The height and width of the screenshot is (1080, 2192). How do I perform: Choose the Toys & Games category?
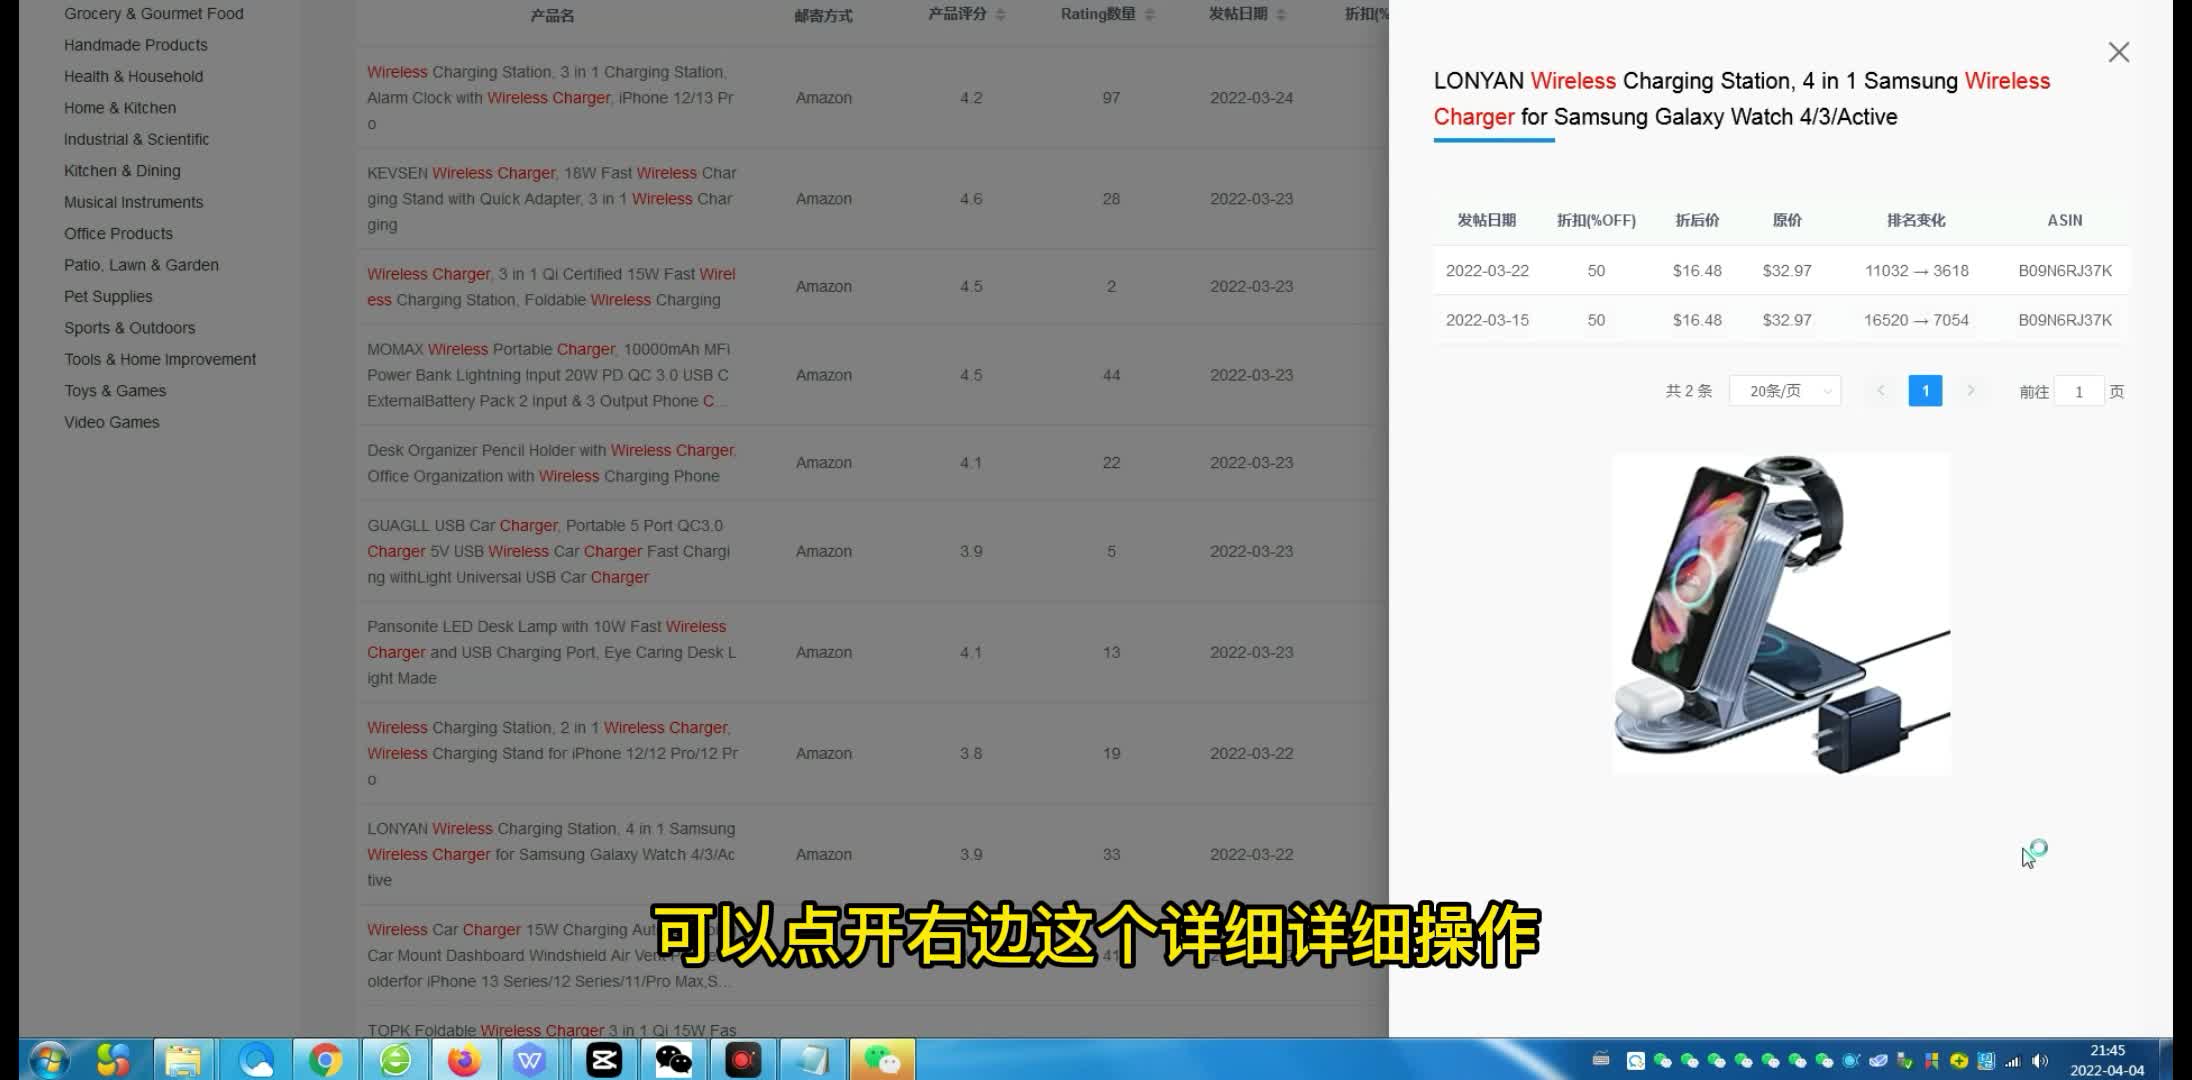[115, 391]
